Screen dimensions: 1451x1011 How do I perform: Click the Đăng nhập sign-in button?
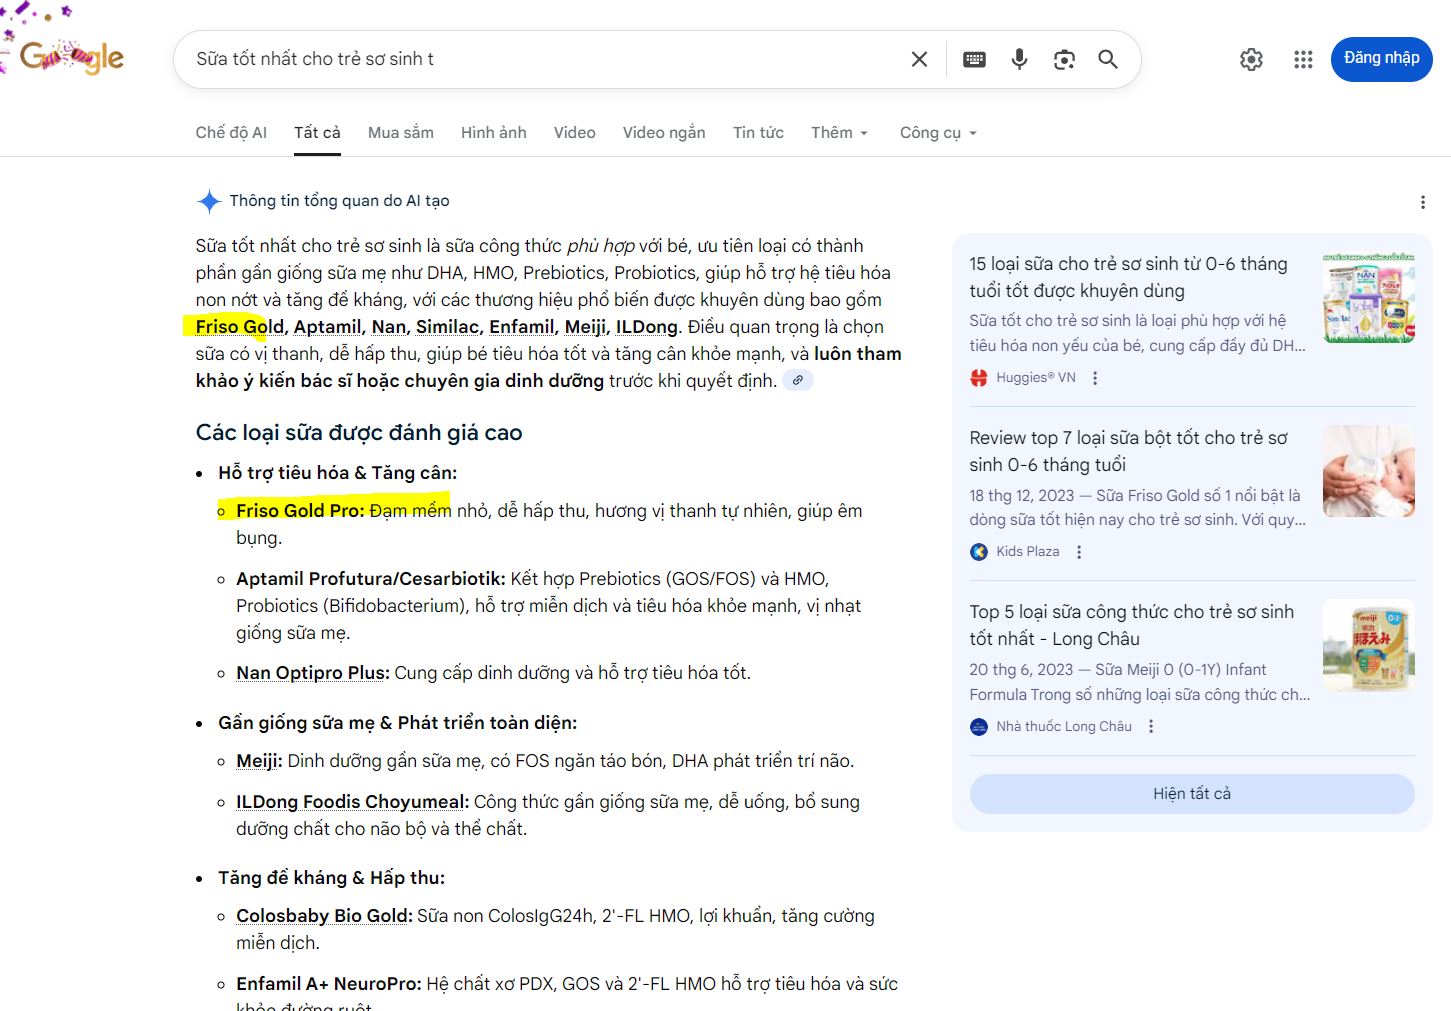coord(1381,58)
